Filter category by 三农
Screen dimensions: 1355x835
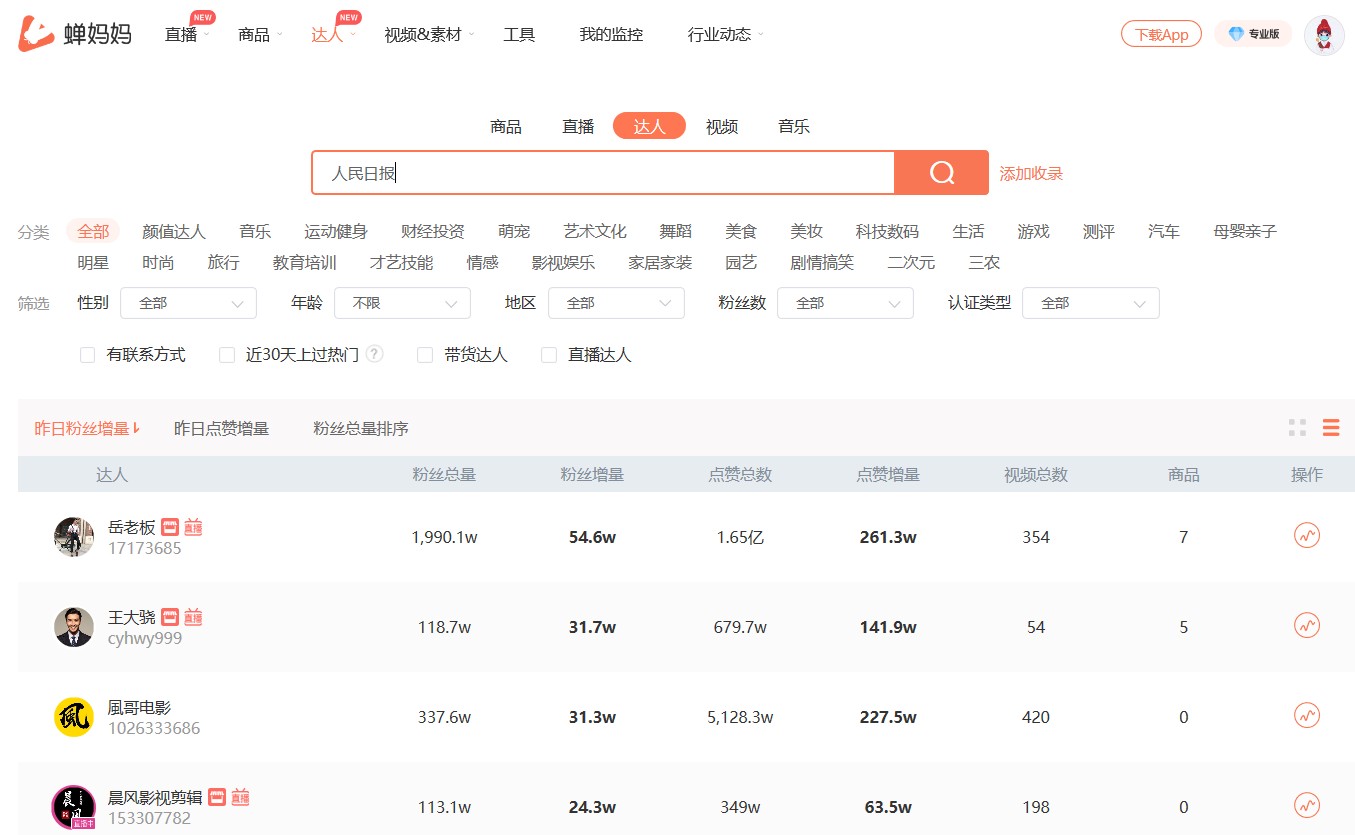pos(984,263)
